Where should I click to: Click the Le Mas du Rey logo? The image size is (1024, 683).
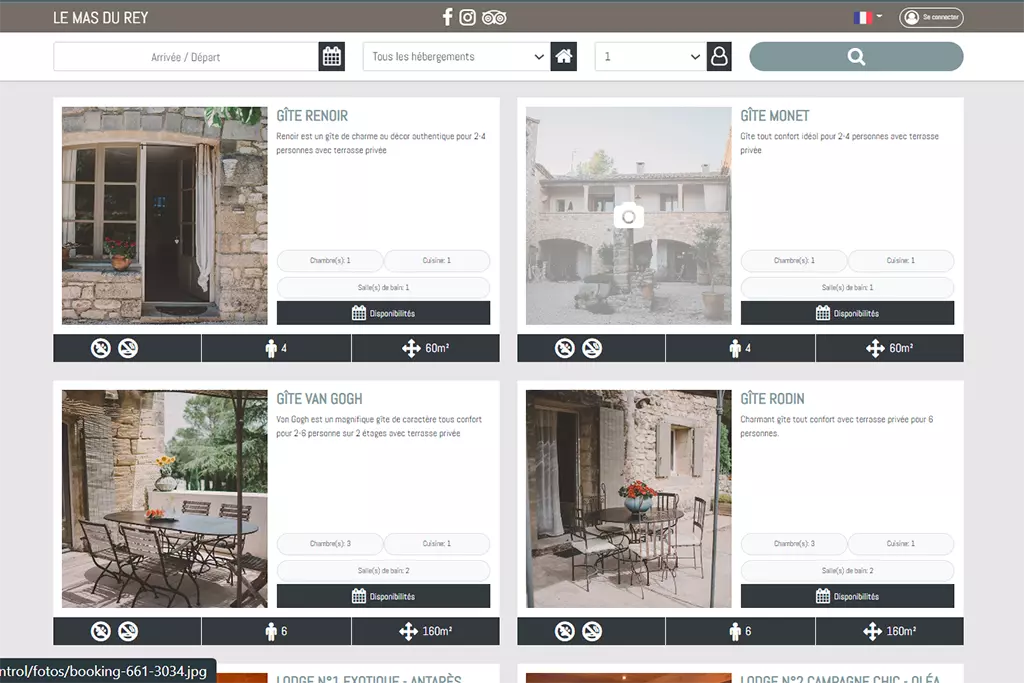(x=101, y=18)
